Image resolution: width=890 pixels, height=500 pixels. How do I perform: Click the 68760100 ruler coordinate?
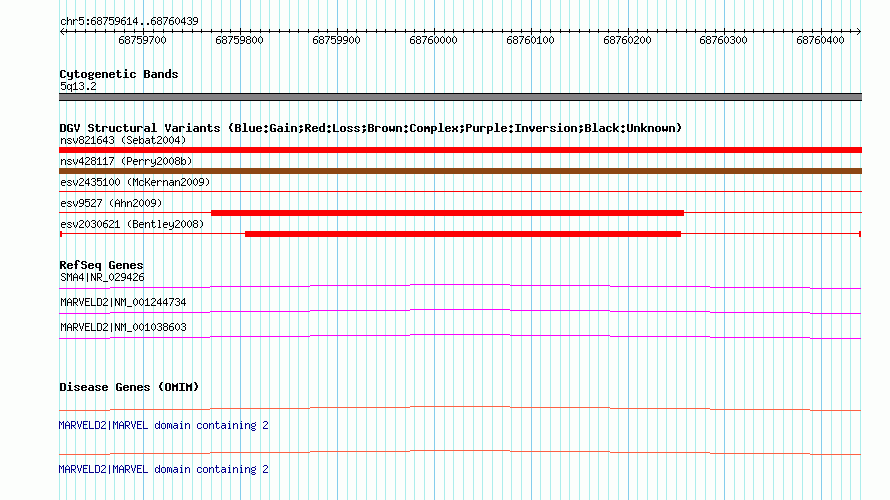tap(531, 40)
